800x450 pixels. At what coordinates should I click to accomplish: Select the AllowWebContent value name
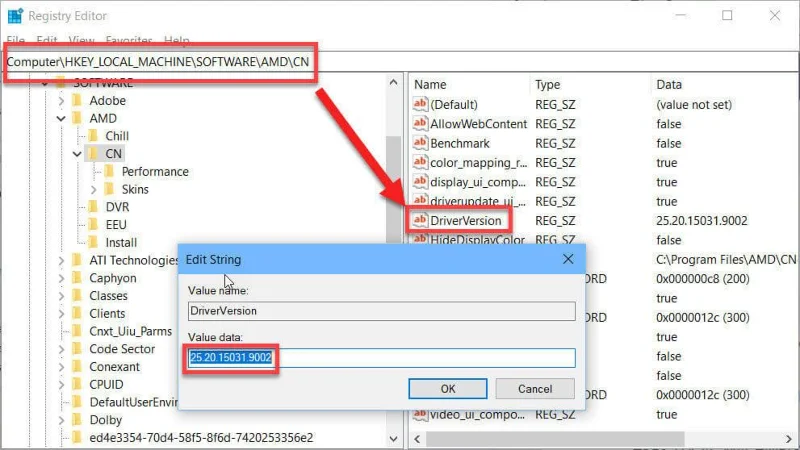[x=478, y=123]
